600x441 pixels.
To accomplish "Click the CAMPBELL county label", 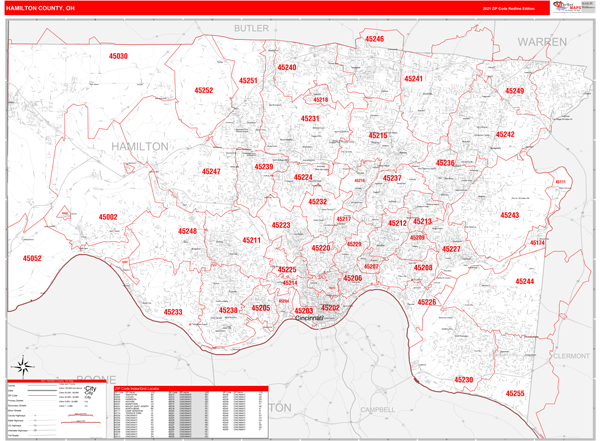I will 378,410.
